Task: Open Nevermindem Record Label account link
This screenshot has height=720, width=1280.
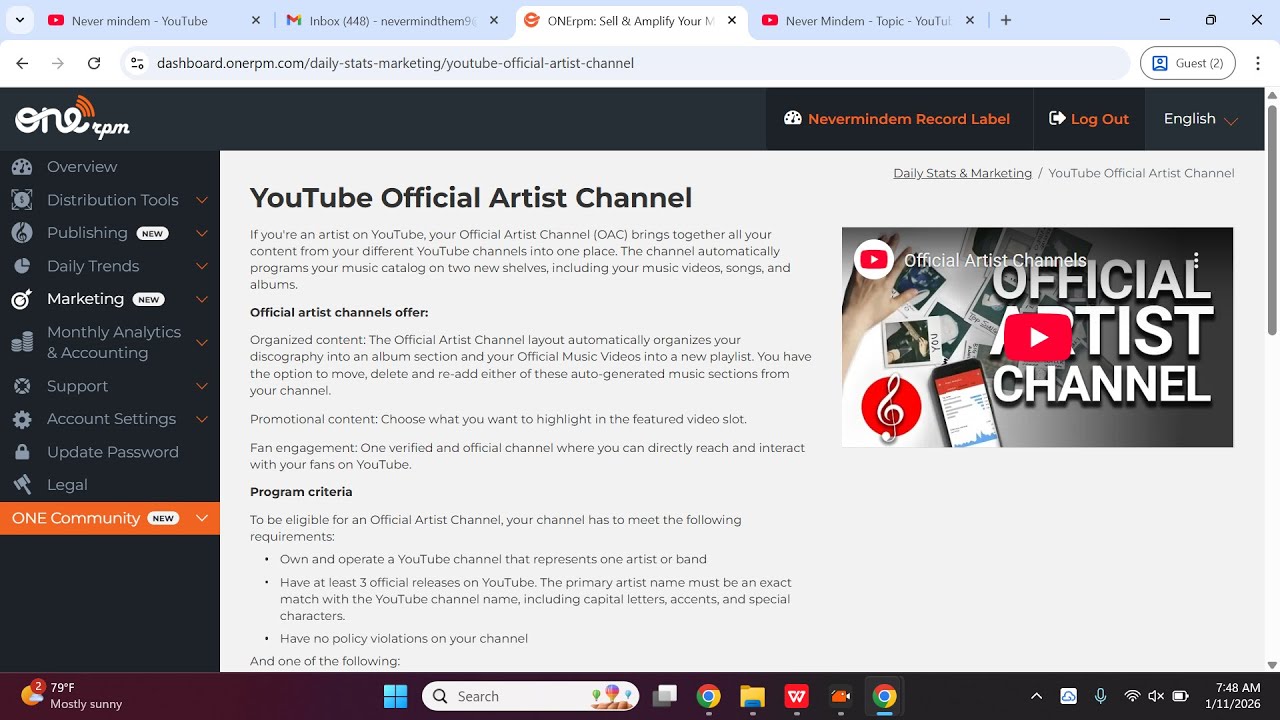Action: pos(897,119)
